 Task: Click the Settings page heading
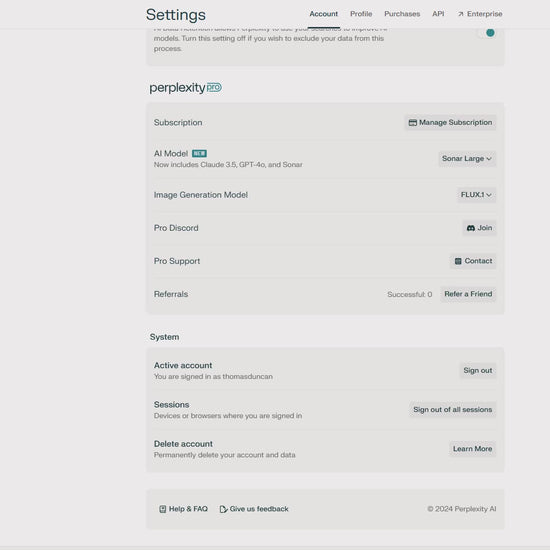coord(176,15)
